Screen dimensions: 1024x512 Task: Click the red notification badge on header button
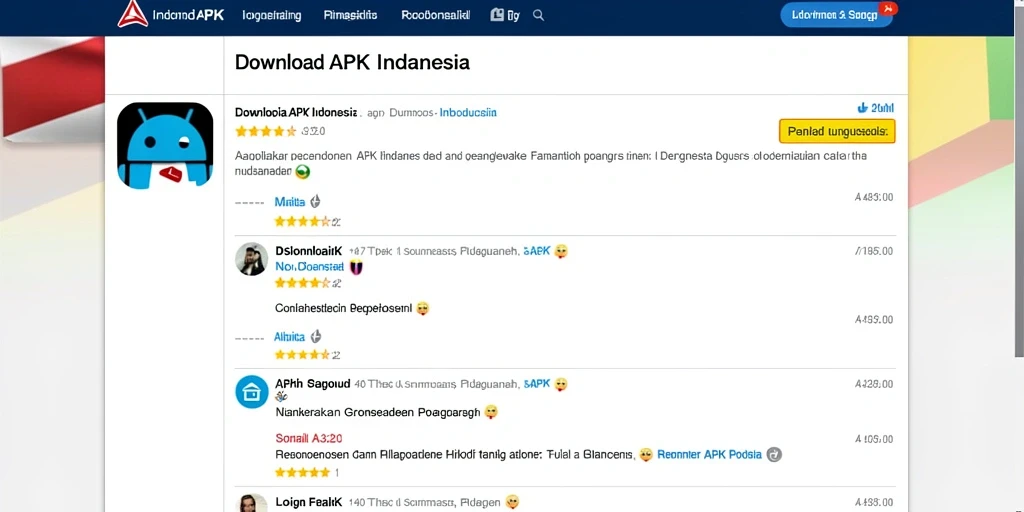(x=888, y=8)
